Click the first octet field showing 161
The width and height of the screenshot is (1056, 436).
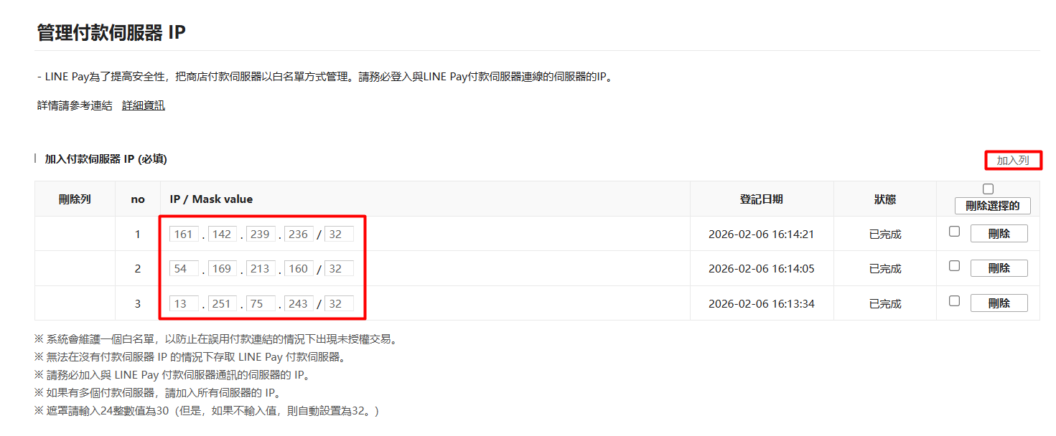(x=184, y=234)
